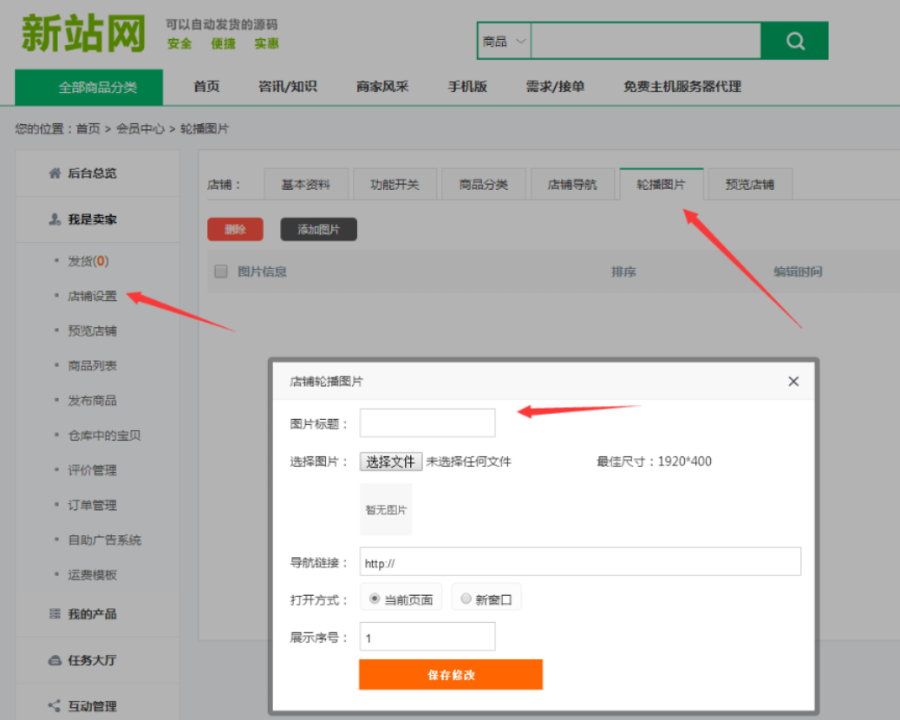Click inside the 图片标题 input field

427,422
